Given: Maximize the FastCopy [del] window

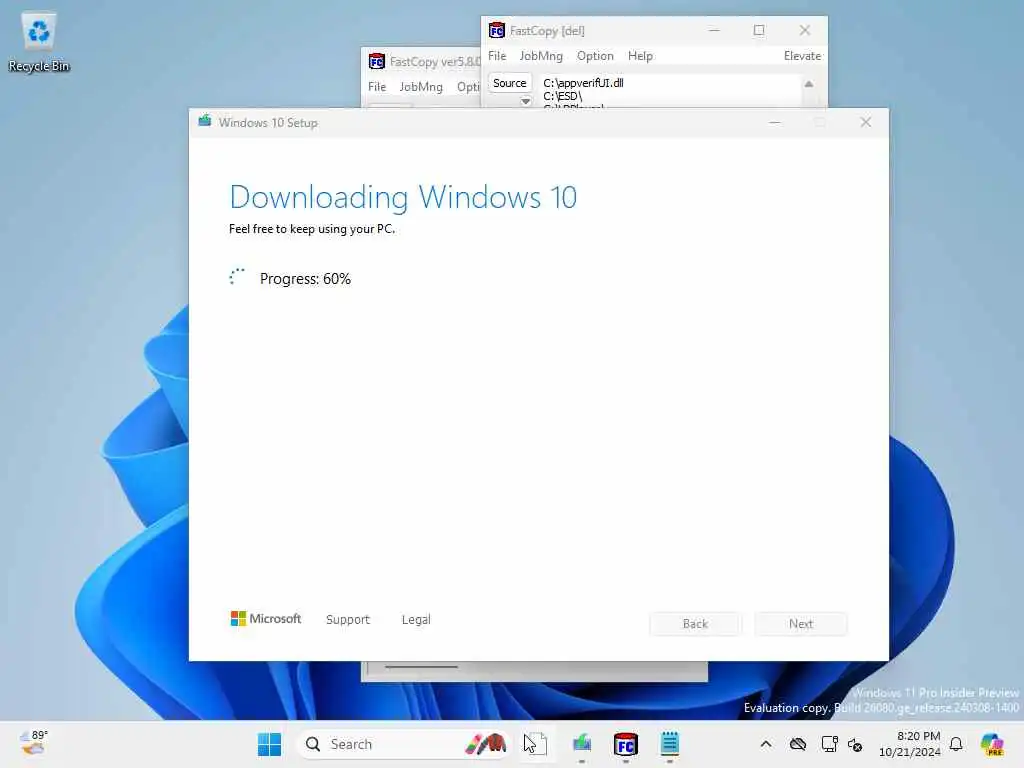Looking at the screenshot, I should click(x=759, y=30).
